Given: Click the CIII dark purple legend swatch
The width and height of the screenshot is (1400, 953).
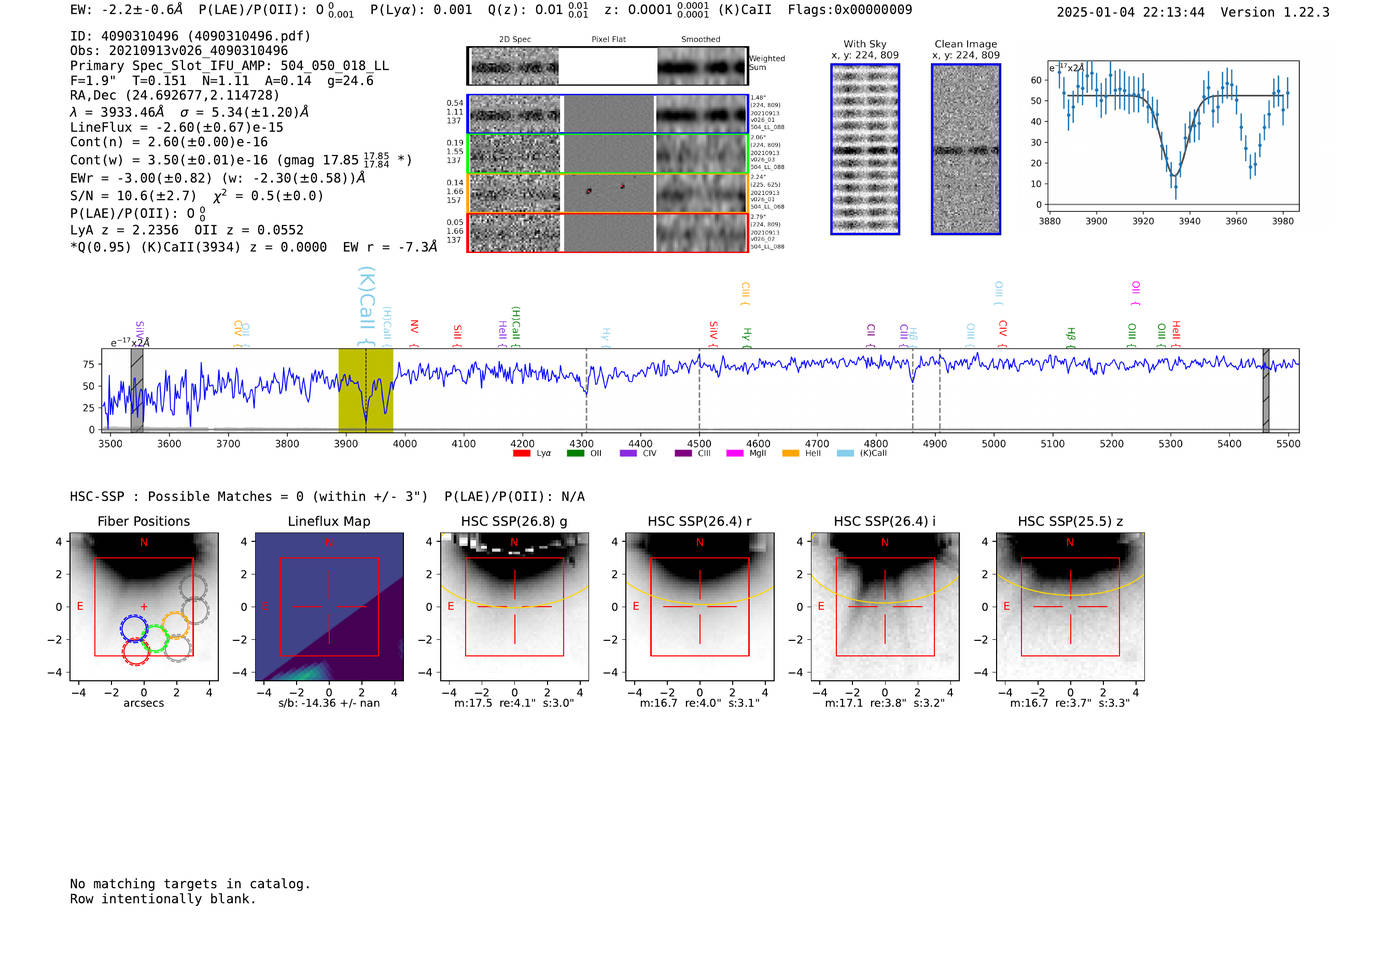Looking at the screenshot, I should click(683, 453).
